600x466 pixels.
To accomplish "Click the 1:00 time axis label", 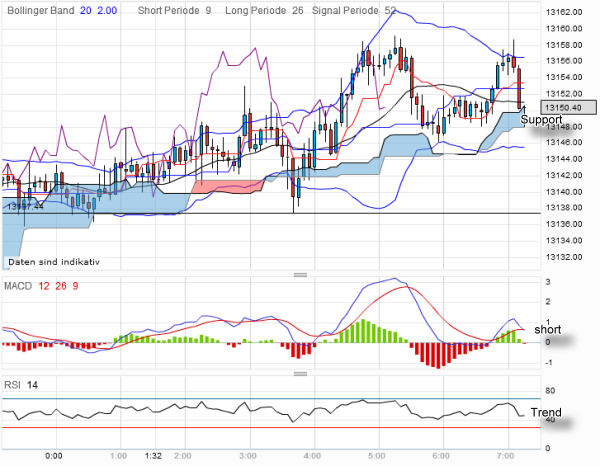I will tap(118, 456).
